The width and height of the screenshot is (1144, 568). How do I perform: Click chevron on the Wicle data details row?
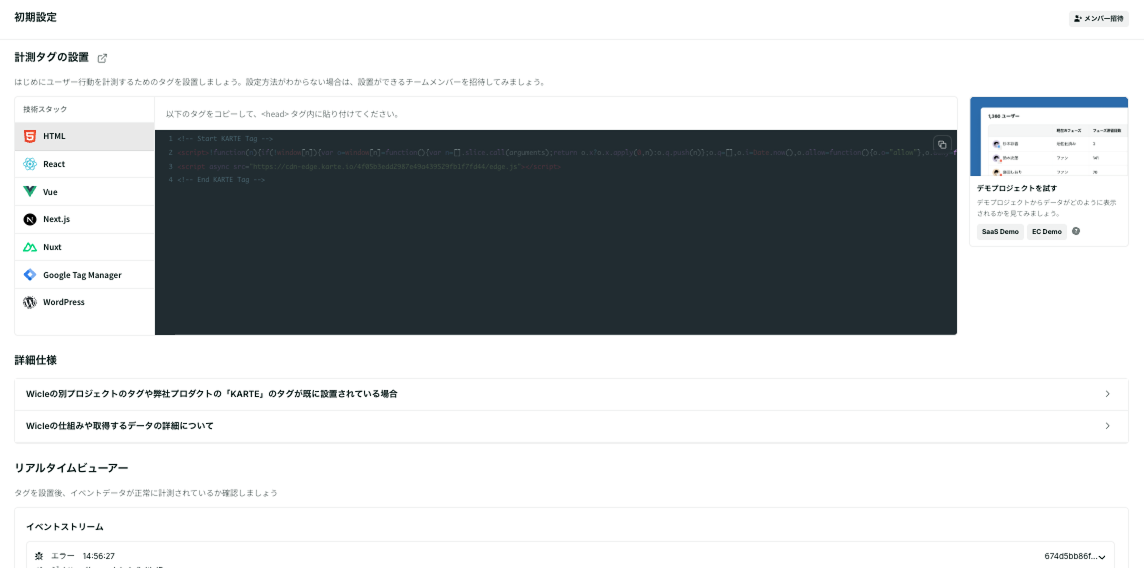point(1108,426)
